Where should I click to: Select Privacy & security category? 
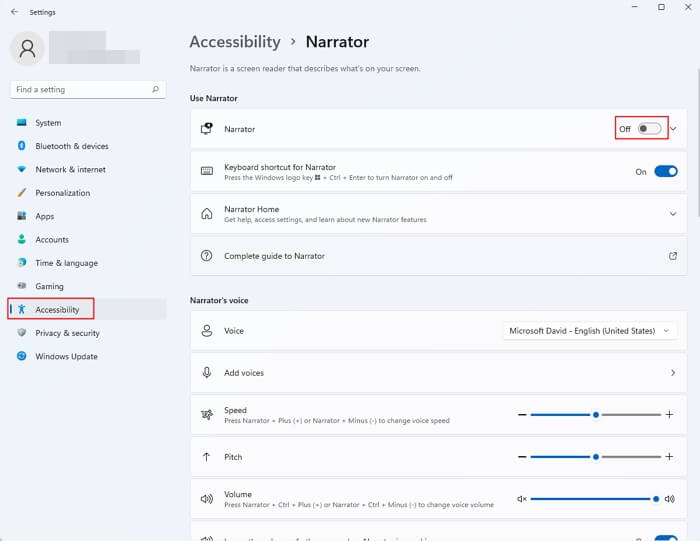click(87, 333)
